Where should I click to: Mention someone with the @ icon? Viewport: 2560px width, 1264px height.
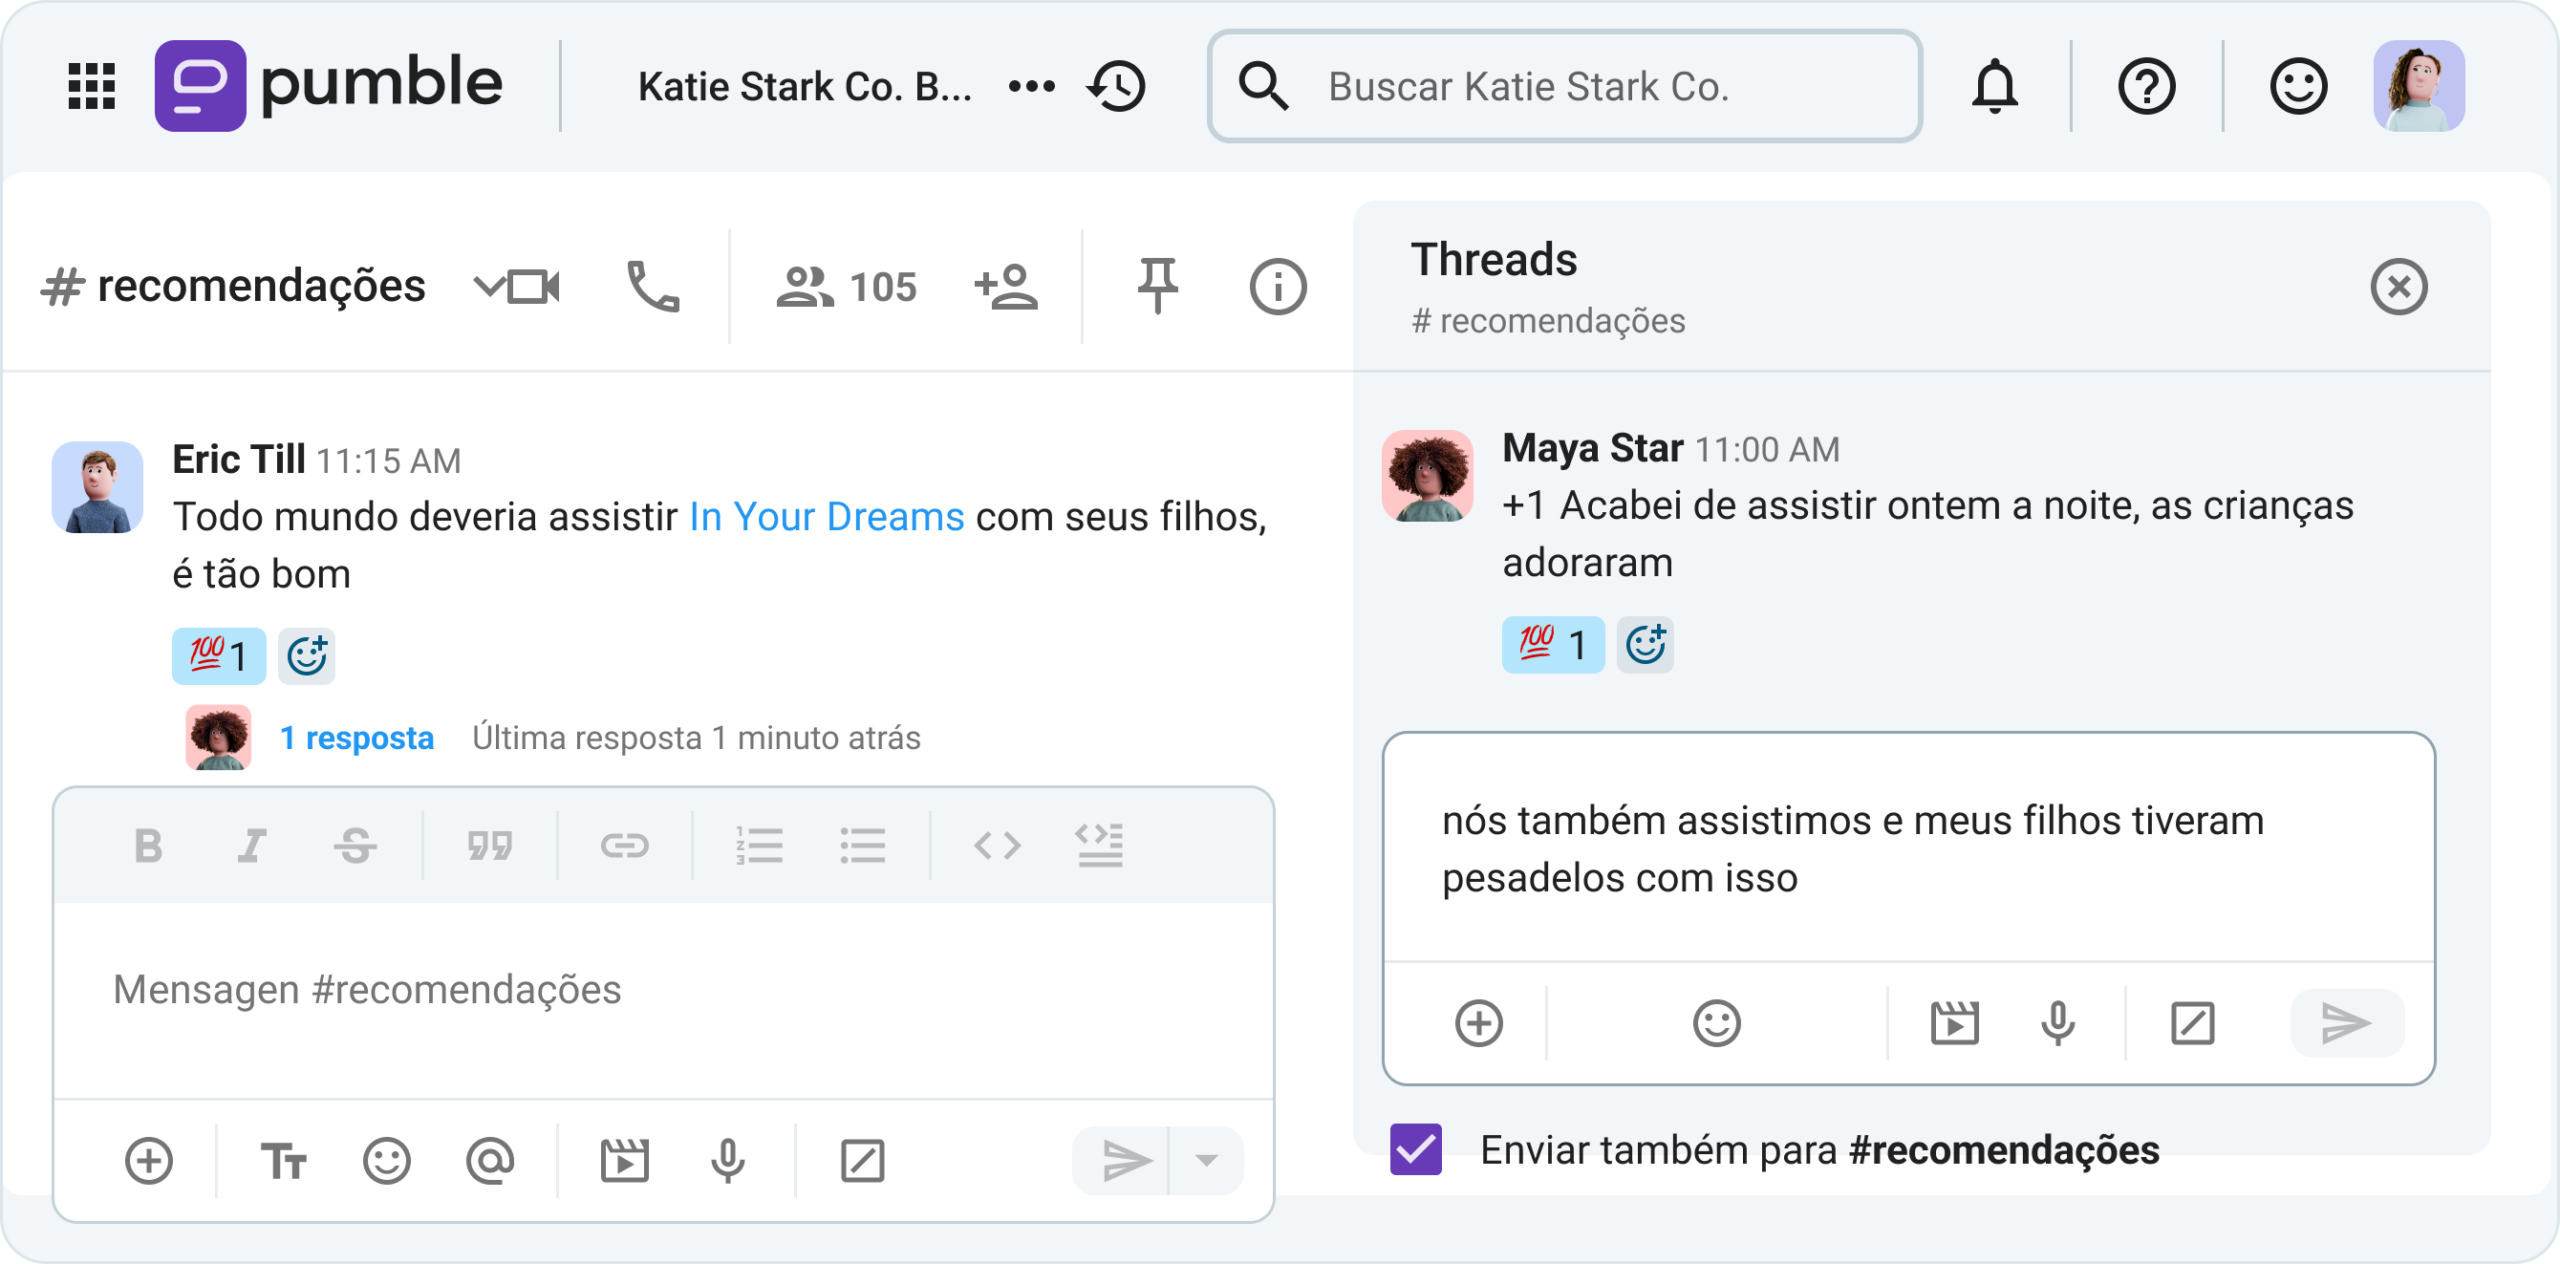coord(489,1161)
